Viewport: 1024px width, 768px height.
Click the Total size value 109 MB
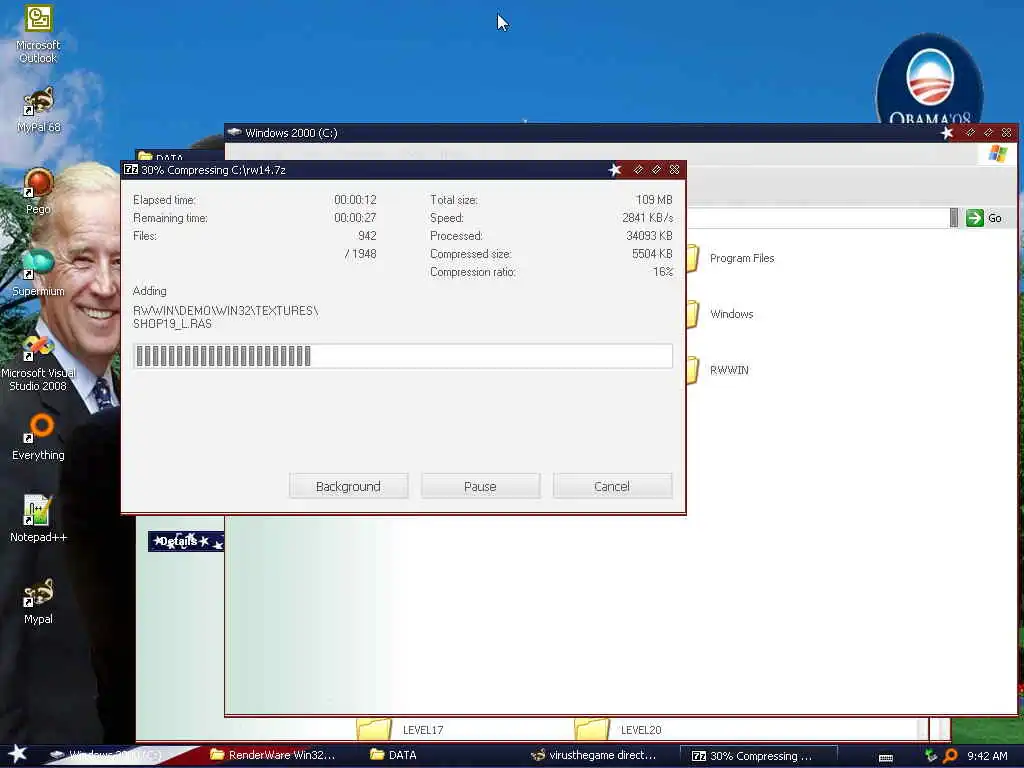coord(654,200)
